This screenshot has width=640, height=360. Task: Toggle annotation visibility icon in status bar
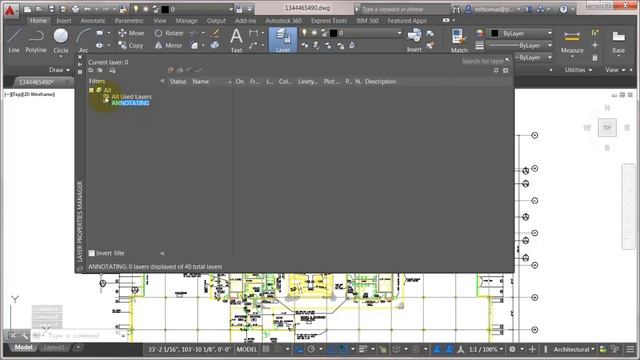click(437, 349)
